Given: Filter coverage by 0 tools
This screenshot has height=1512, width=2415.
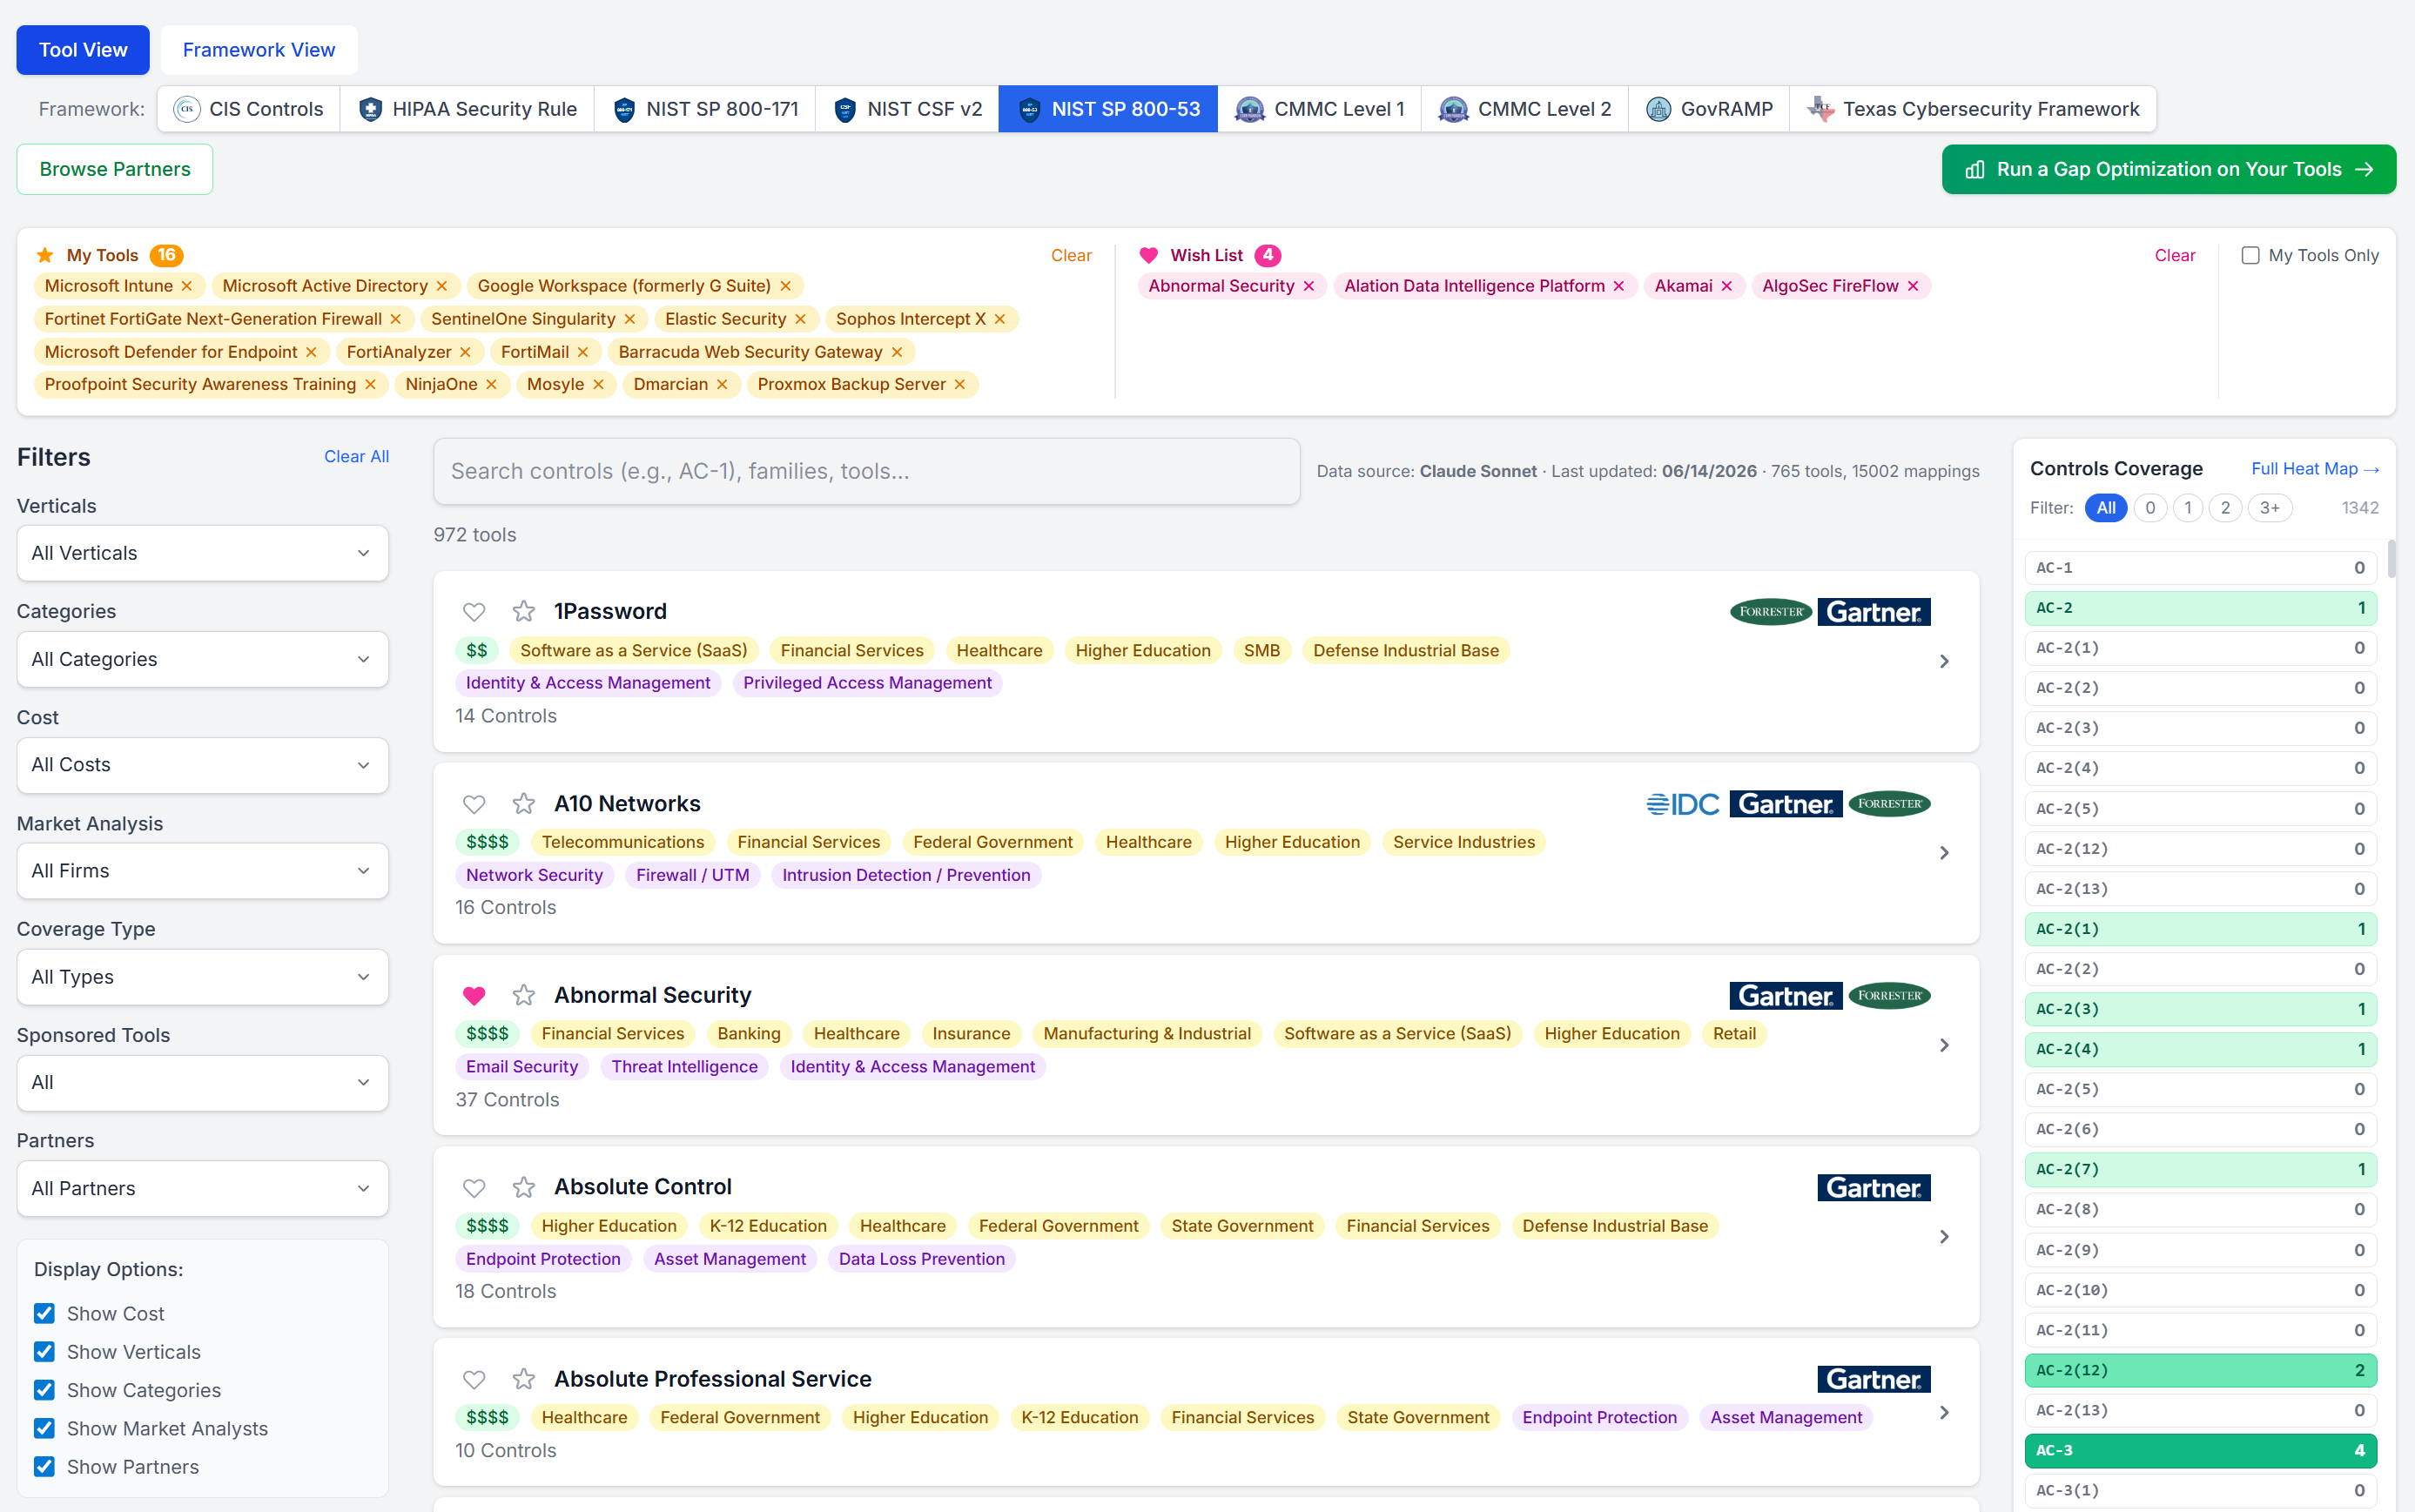Looking at the screenshot, I should 2150,508.
